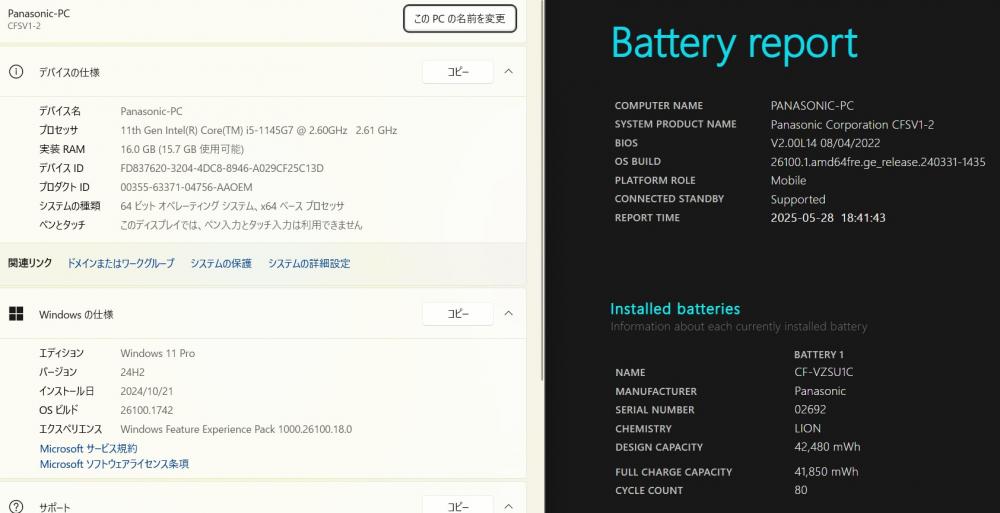Copy the device specifications
This screenshot has width=1000, height=513.
coord(458,72)
